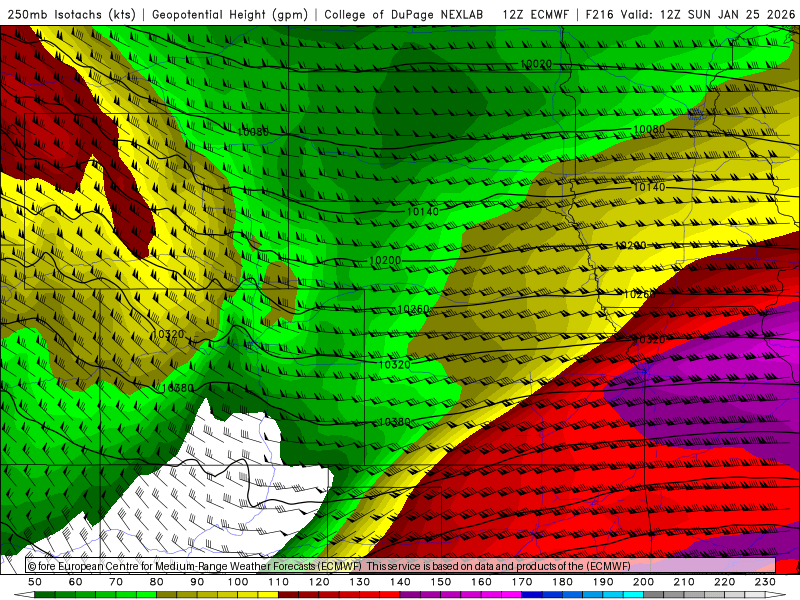800x600 pixels.
Task: Click the 50 knot colorbar label
Action: 35,582
